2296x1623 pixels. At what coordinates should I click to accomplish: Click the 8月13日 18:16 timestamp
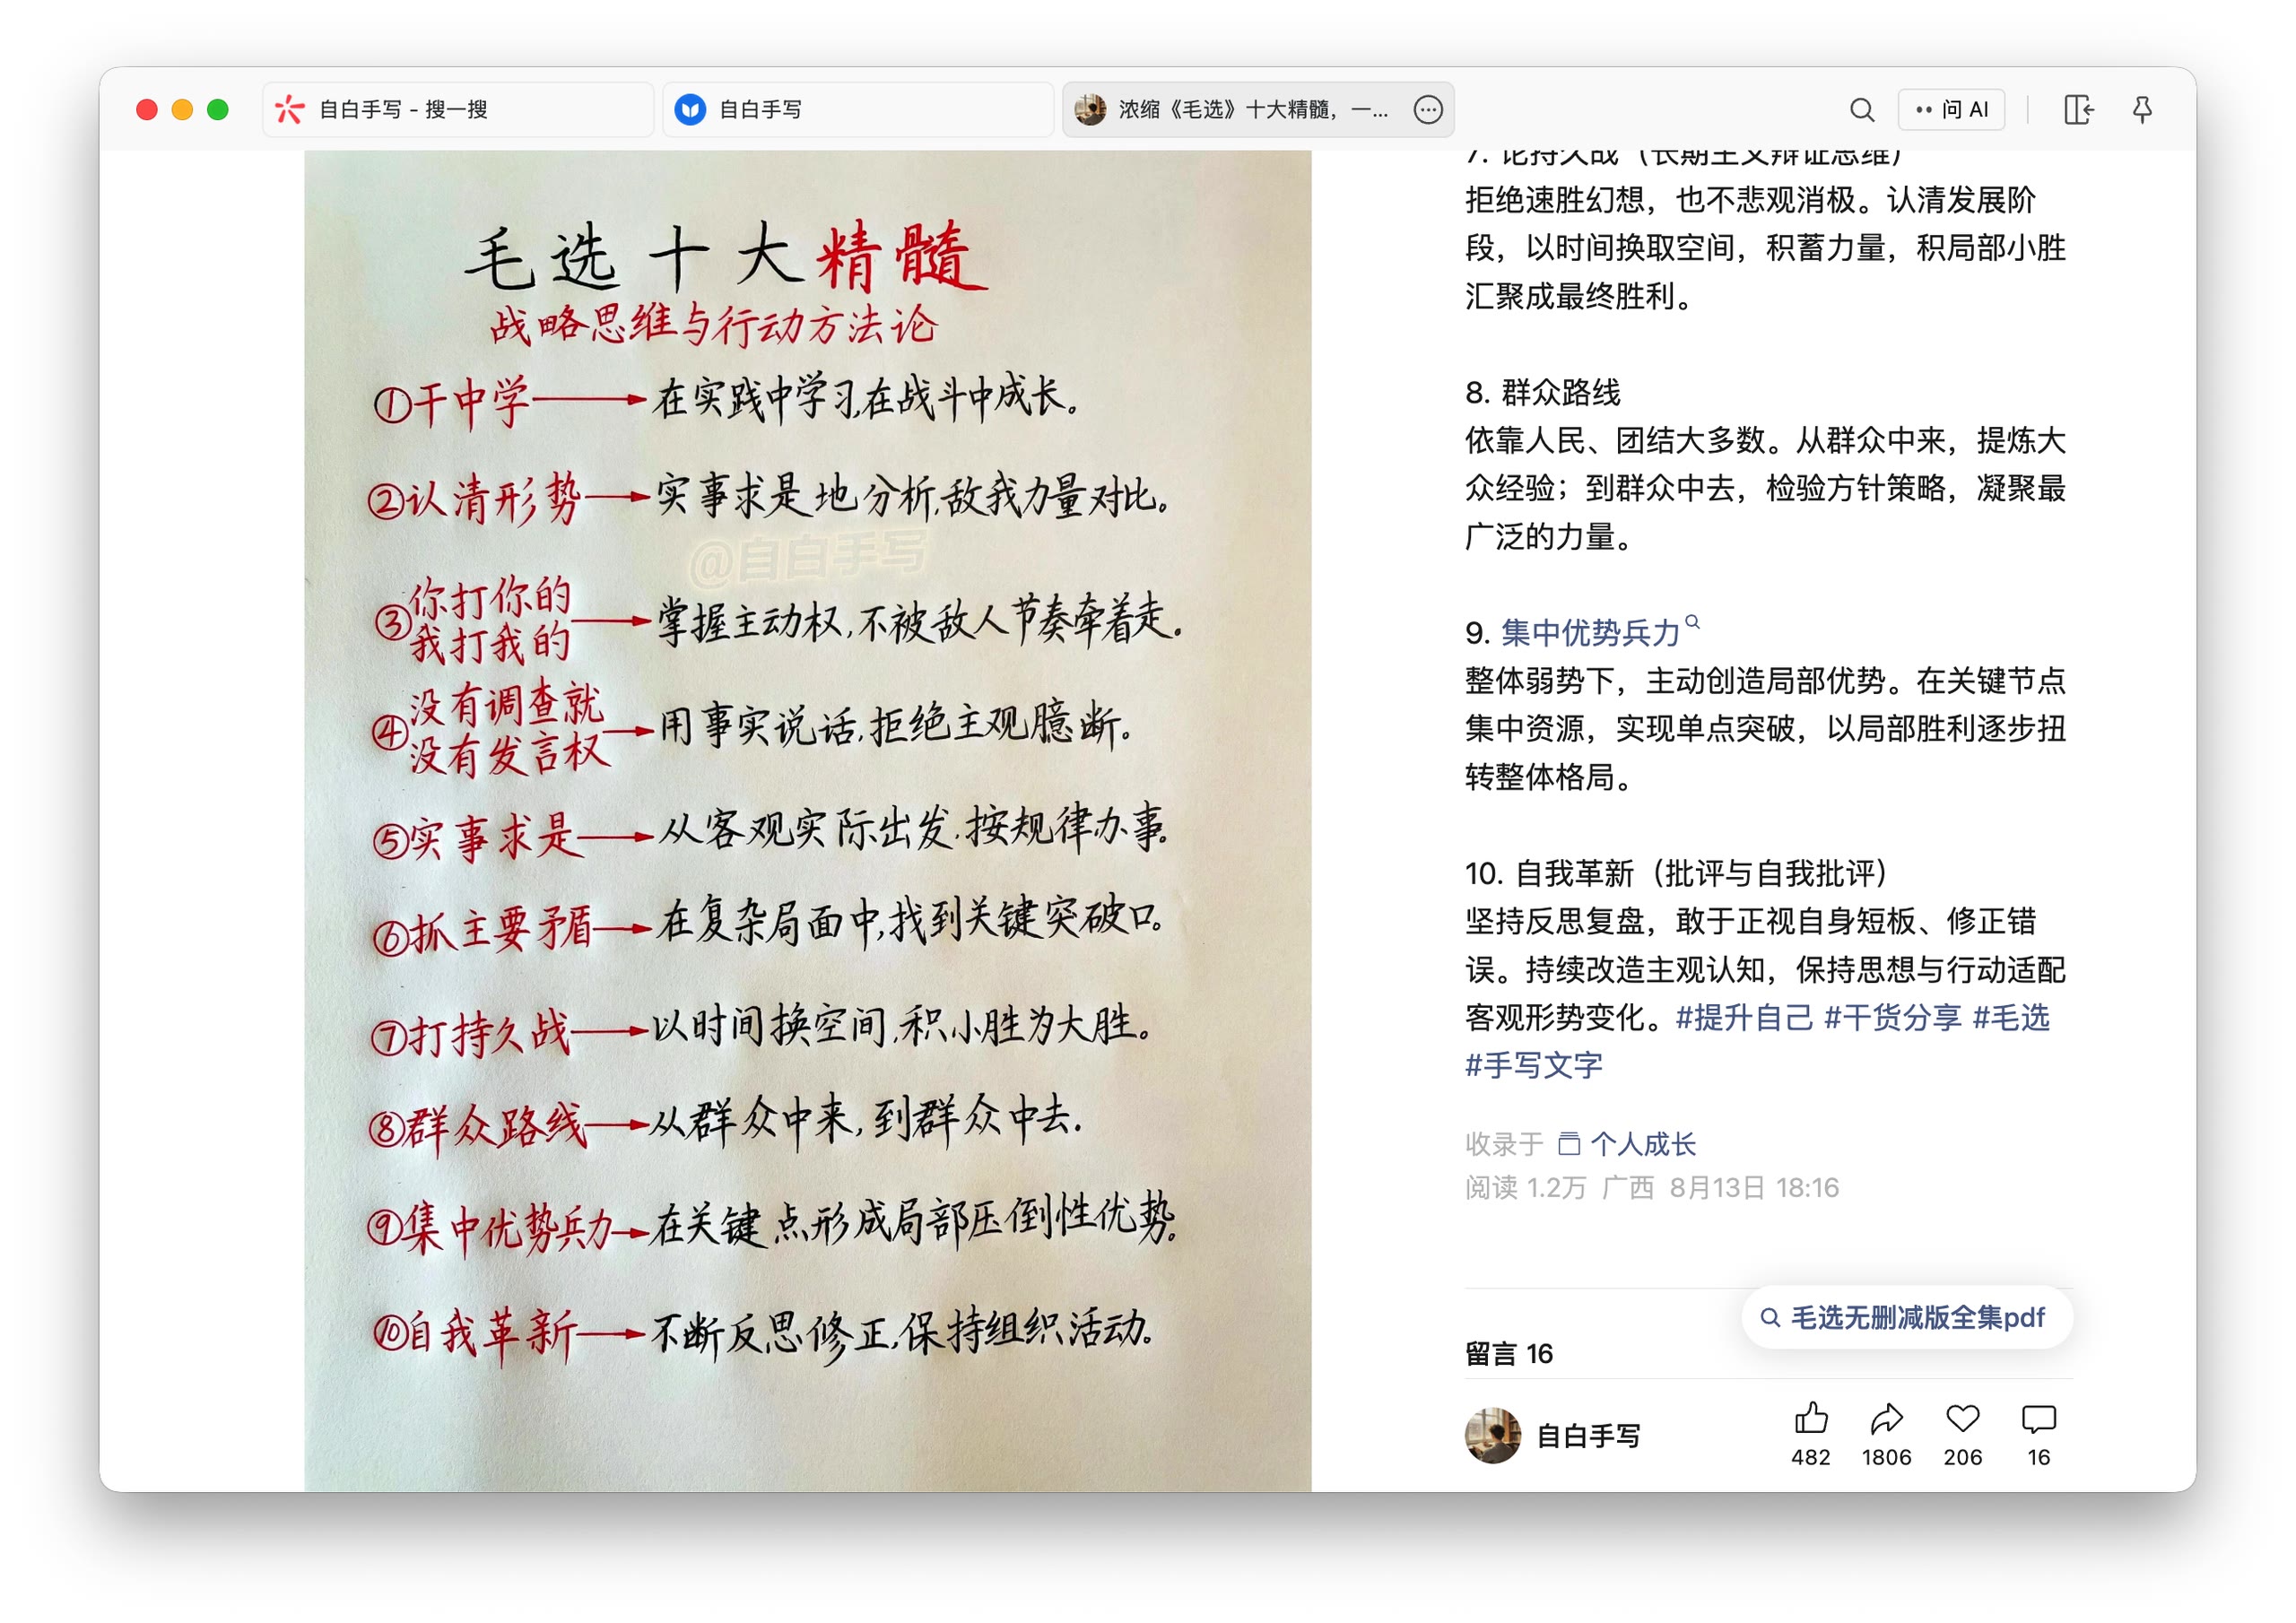pos(1755,1187)
